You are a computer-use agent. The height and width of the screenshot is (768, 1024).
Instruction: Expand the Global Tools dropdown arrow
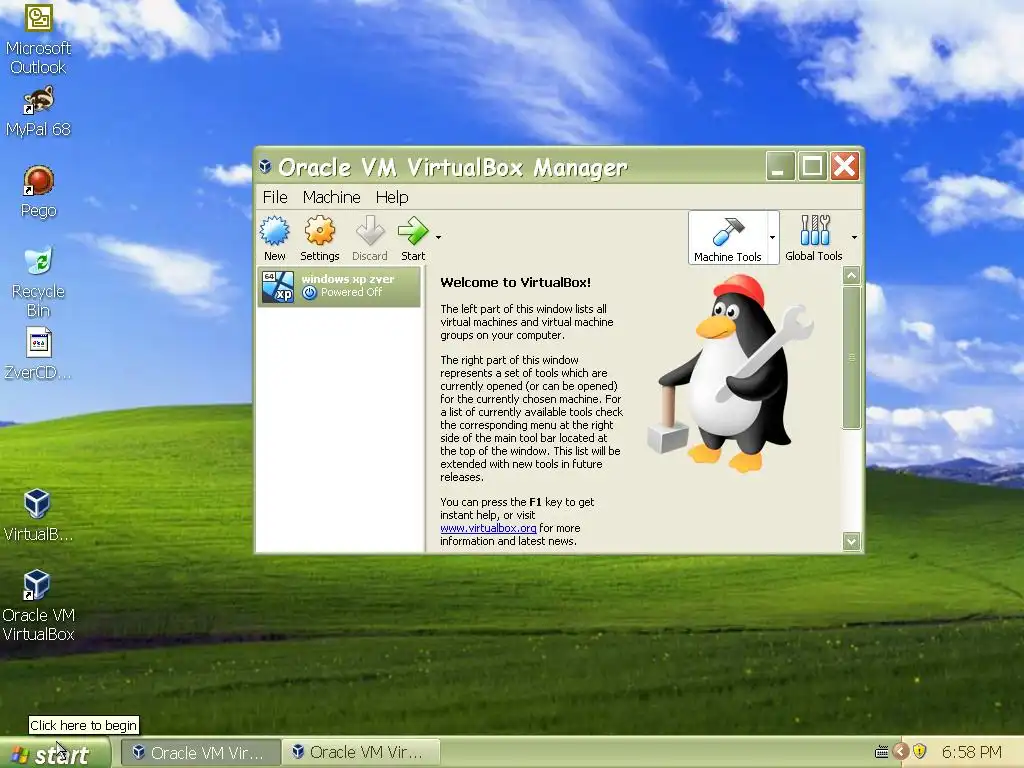[x=854, y=238]
